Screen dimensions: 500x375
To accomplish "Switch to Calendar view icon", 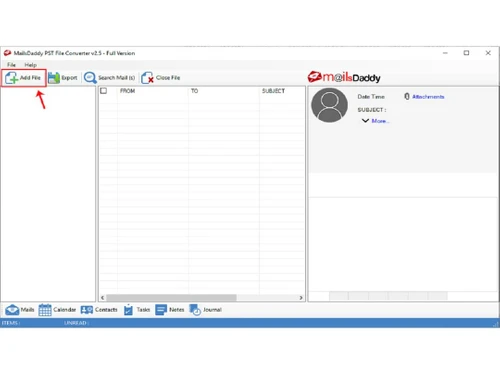I will point(45,310).
